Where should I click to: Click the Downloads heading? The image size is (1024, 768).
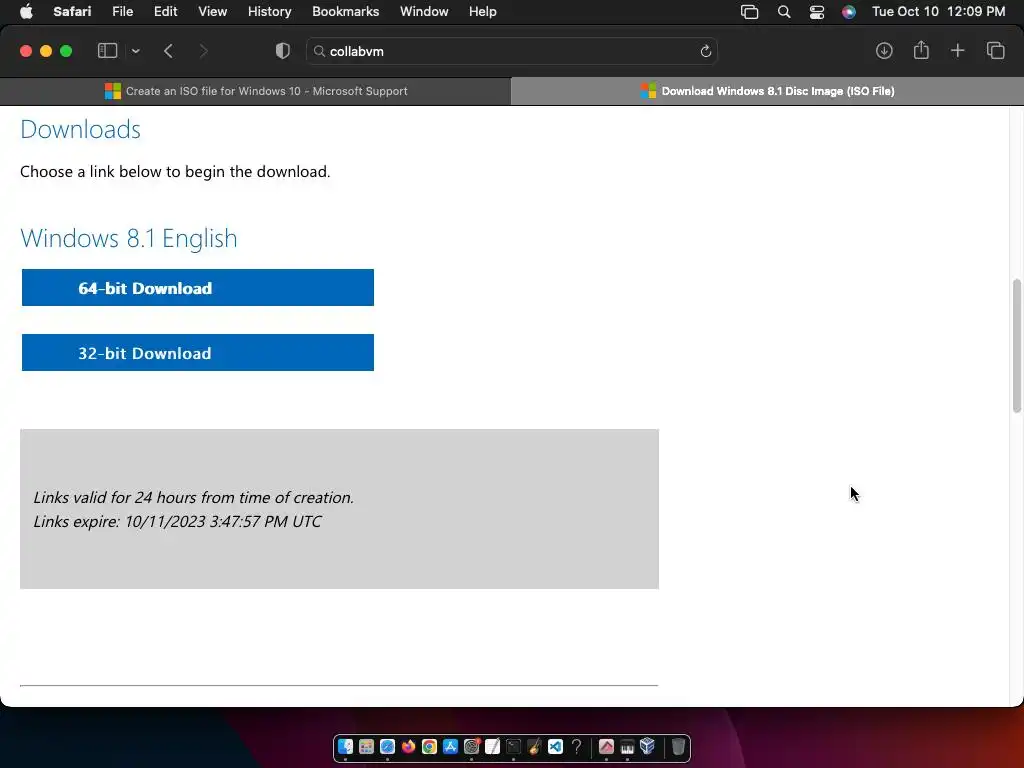[80, 129]
